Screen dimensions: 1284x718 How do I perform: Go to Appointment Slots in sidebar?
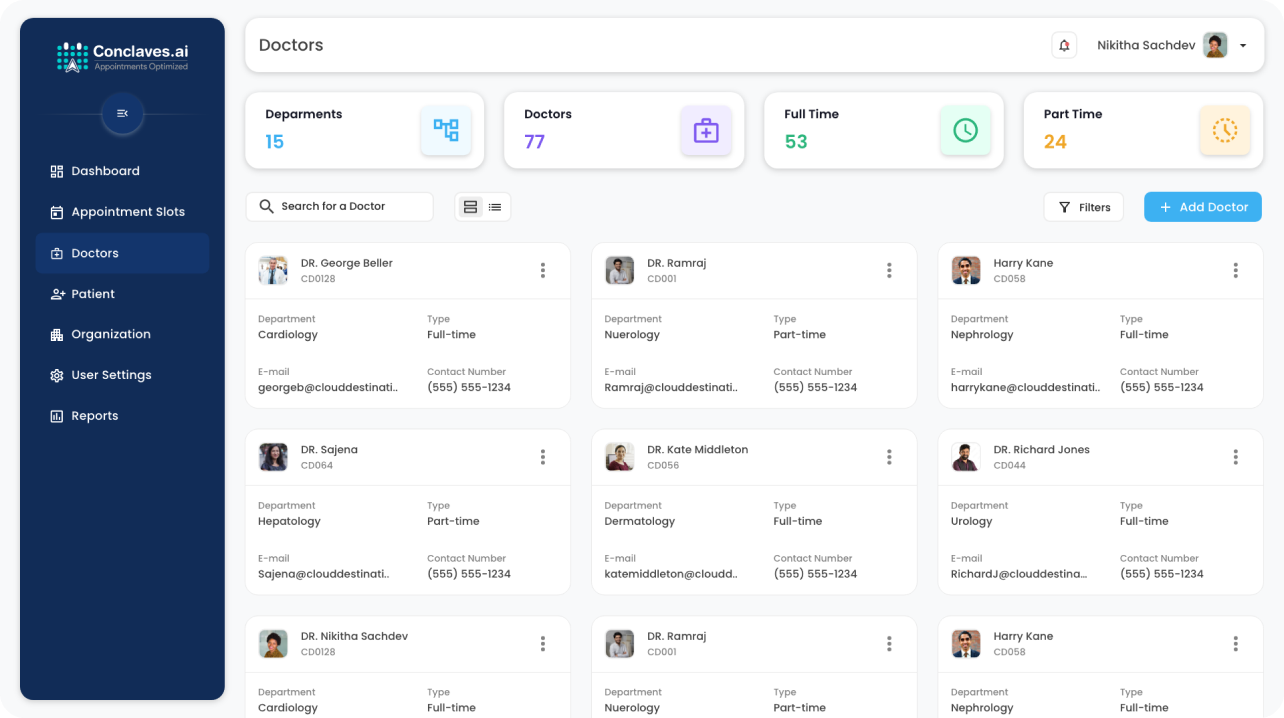(127, 212)
